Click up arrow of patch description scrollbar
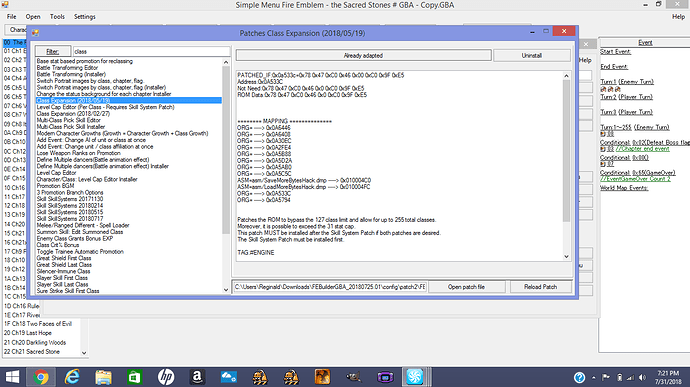This screenshot has width=690, height=387. coord(566,76)
